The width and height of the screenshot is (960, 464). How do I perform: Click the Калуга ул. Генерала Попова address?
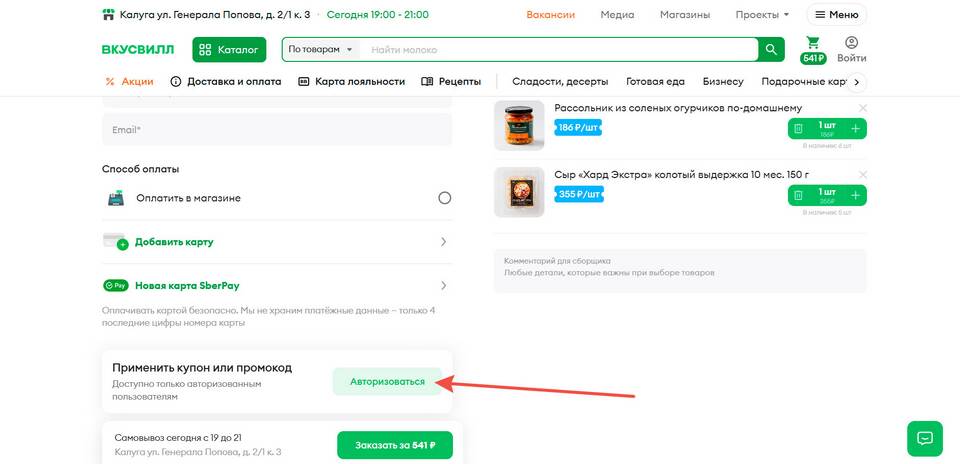[215, 15]
